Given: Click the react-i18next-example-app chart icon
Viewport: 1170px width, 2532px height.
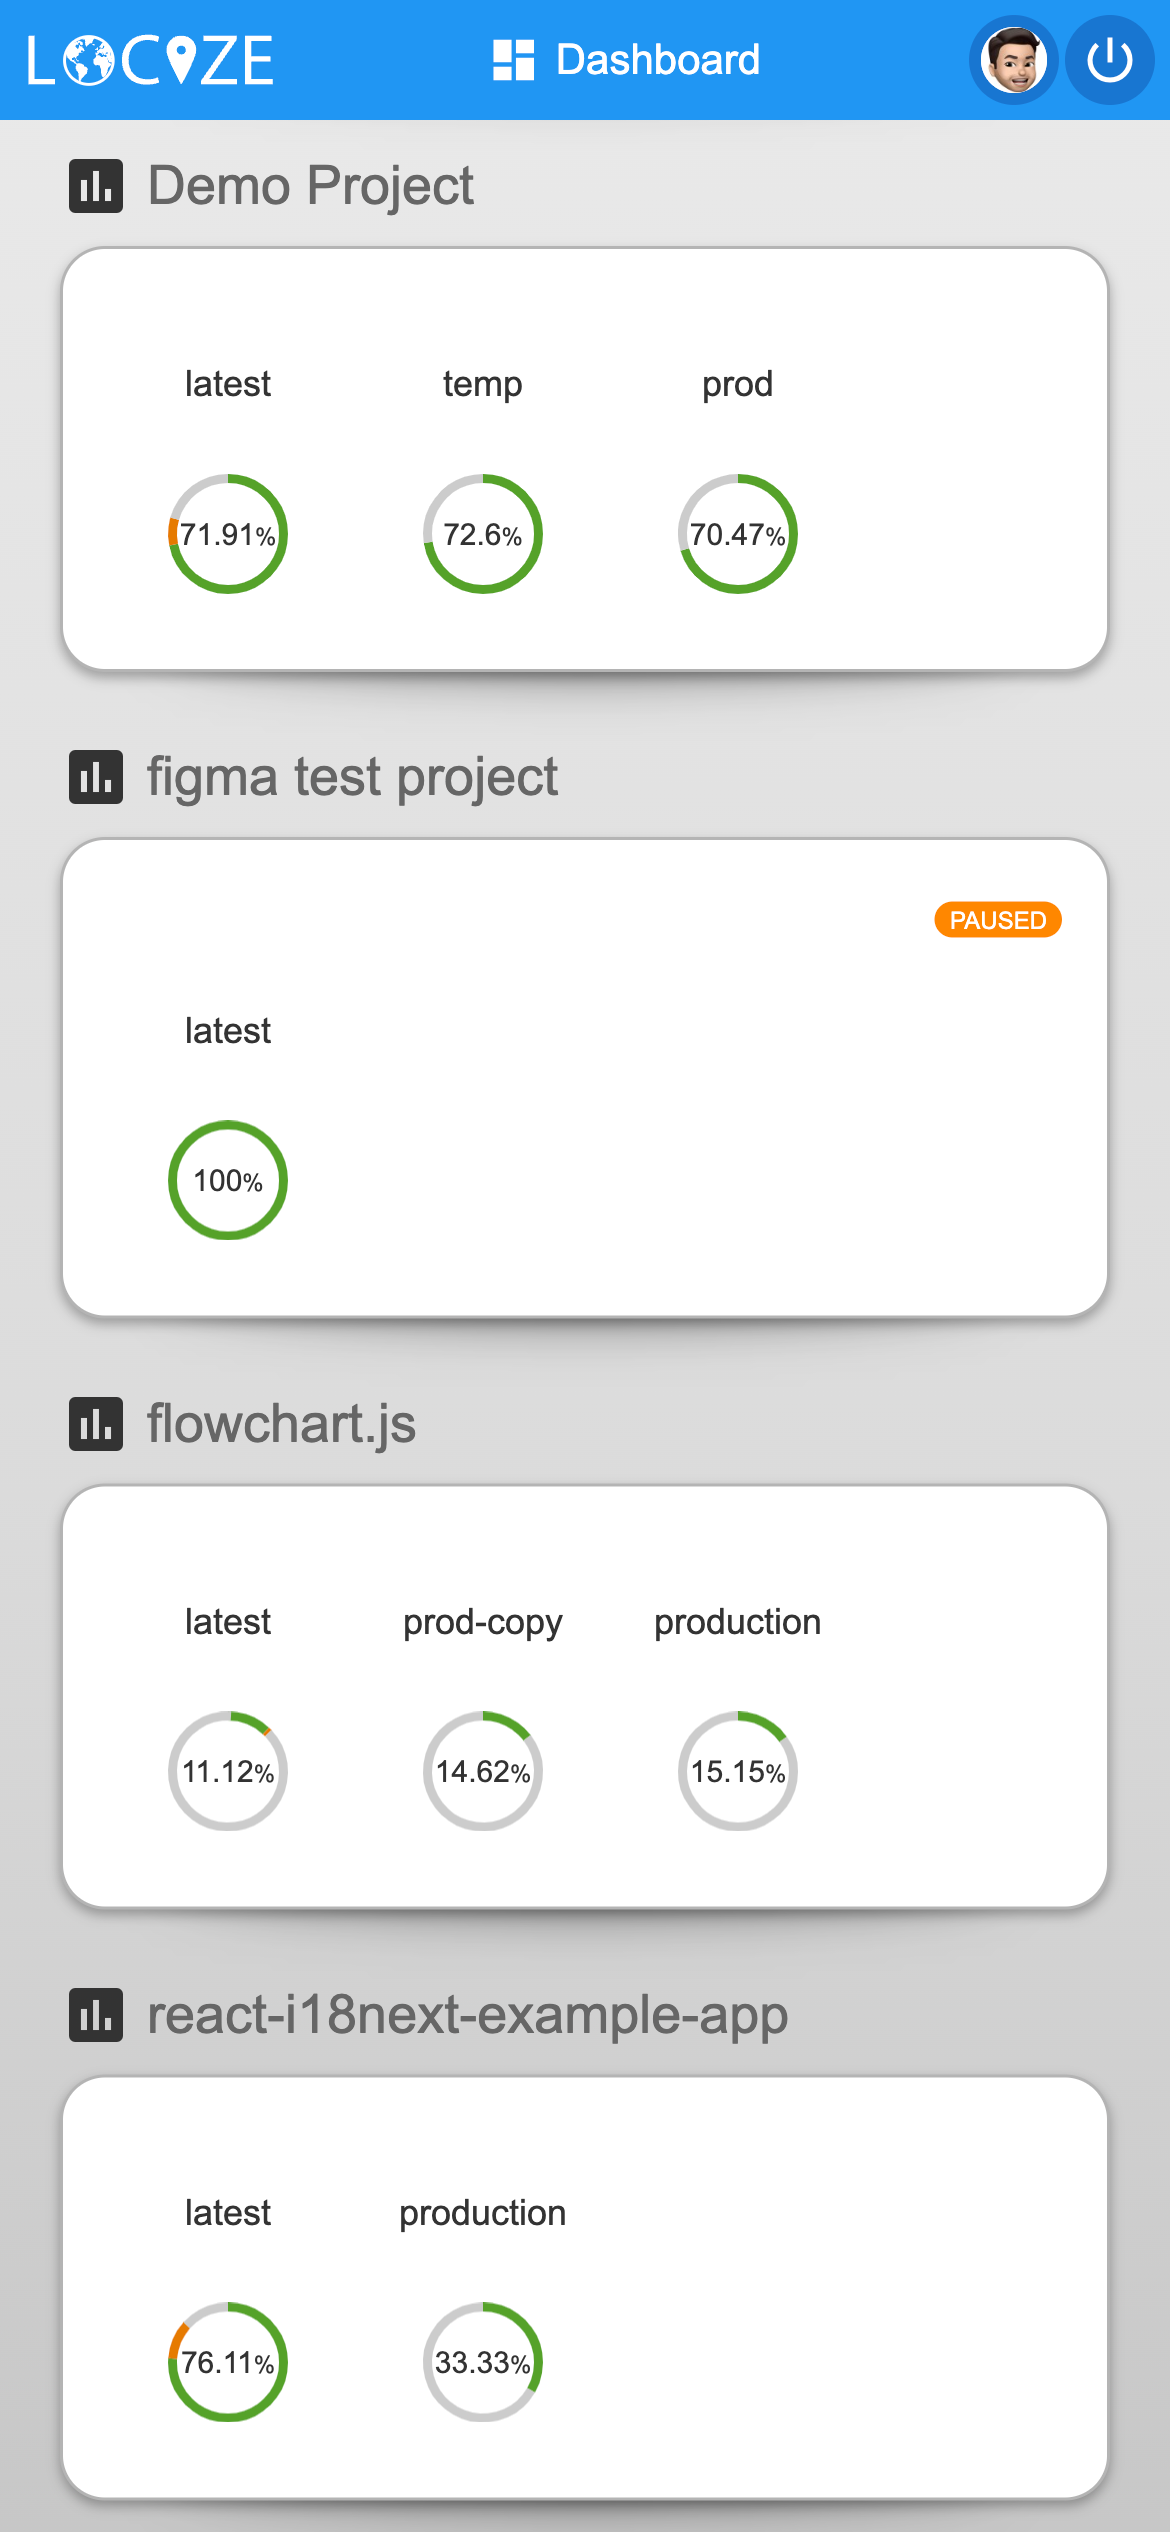Looking at the screenshot, I should pyautogui.click(x=96, y=2015).
